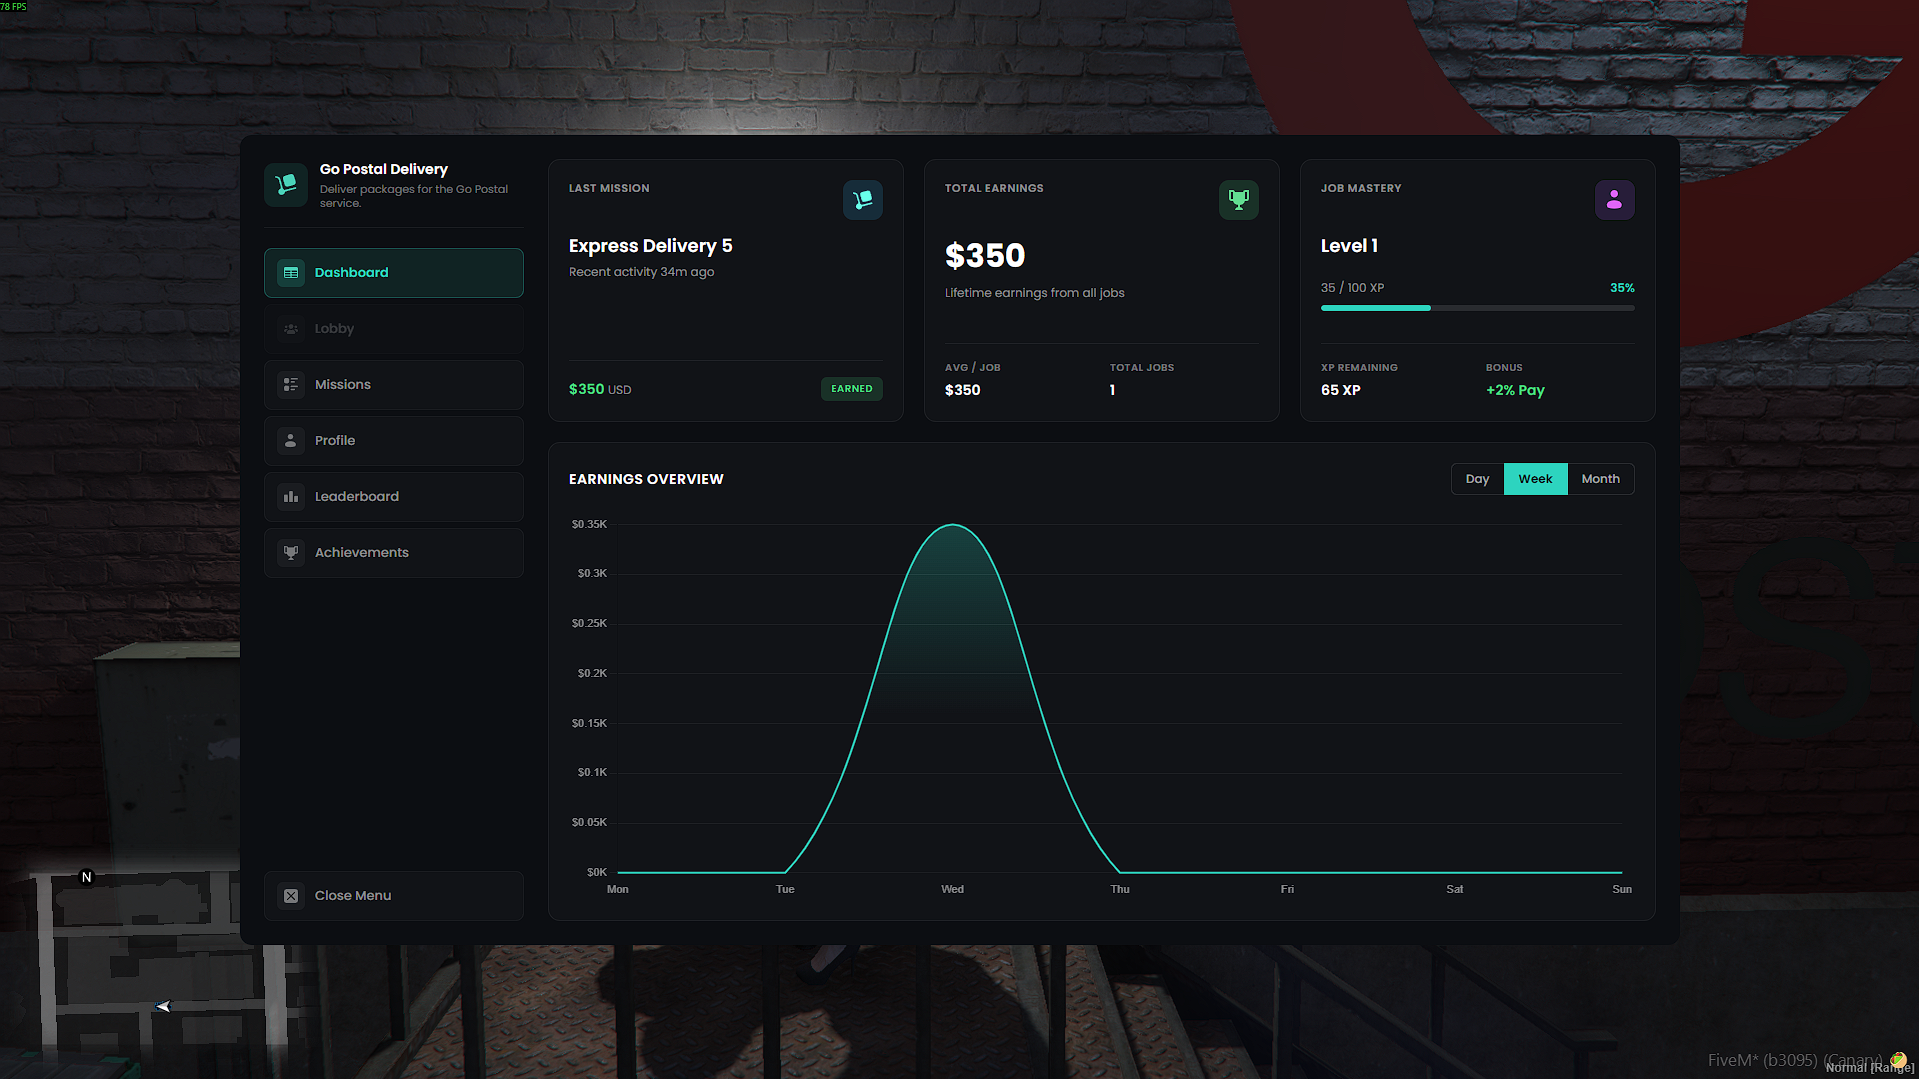Click the Job Mastery user icon
This screenshot has width=1919, height=1079.
coord(1615,200)
